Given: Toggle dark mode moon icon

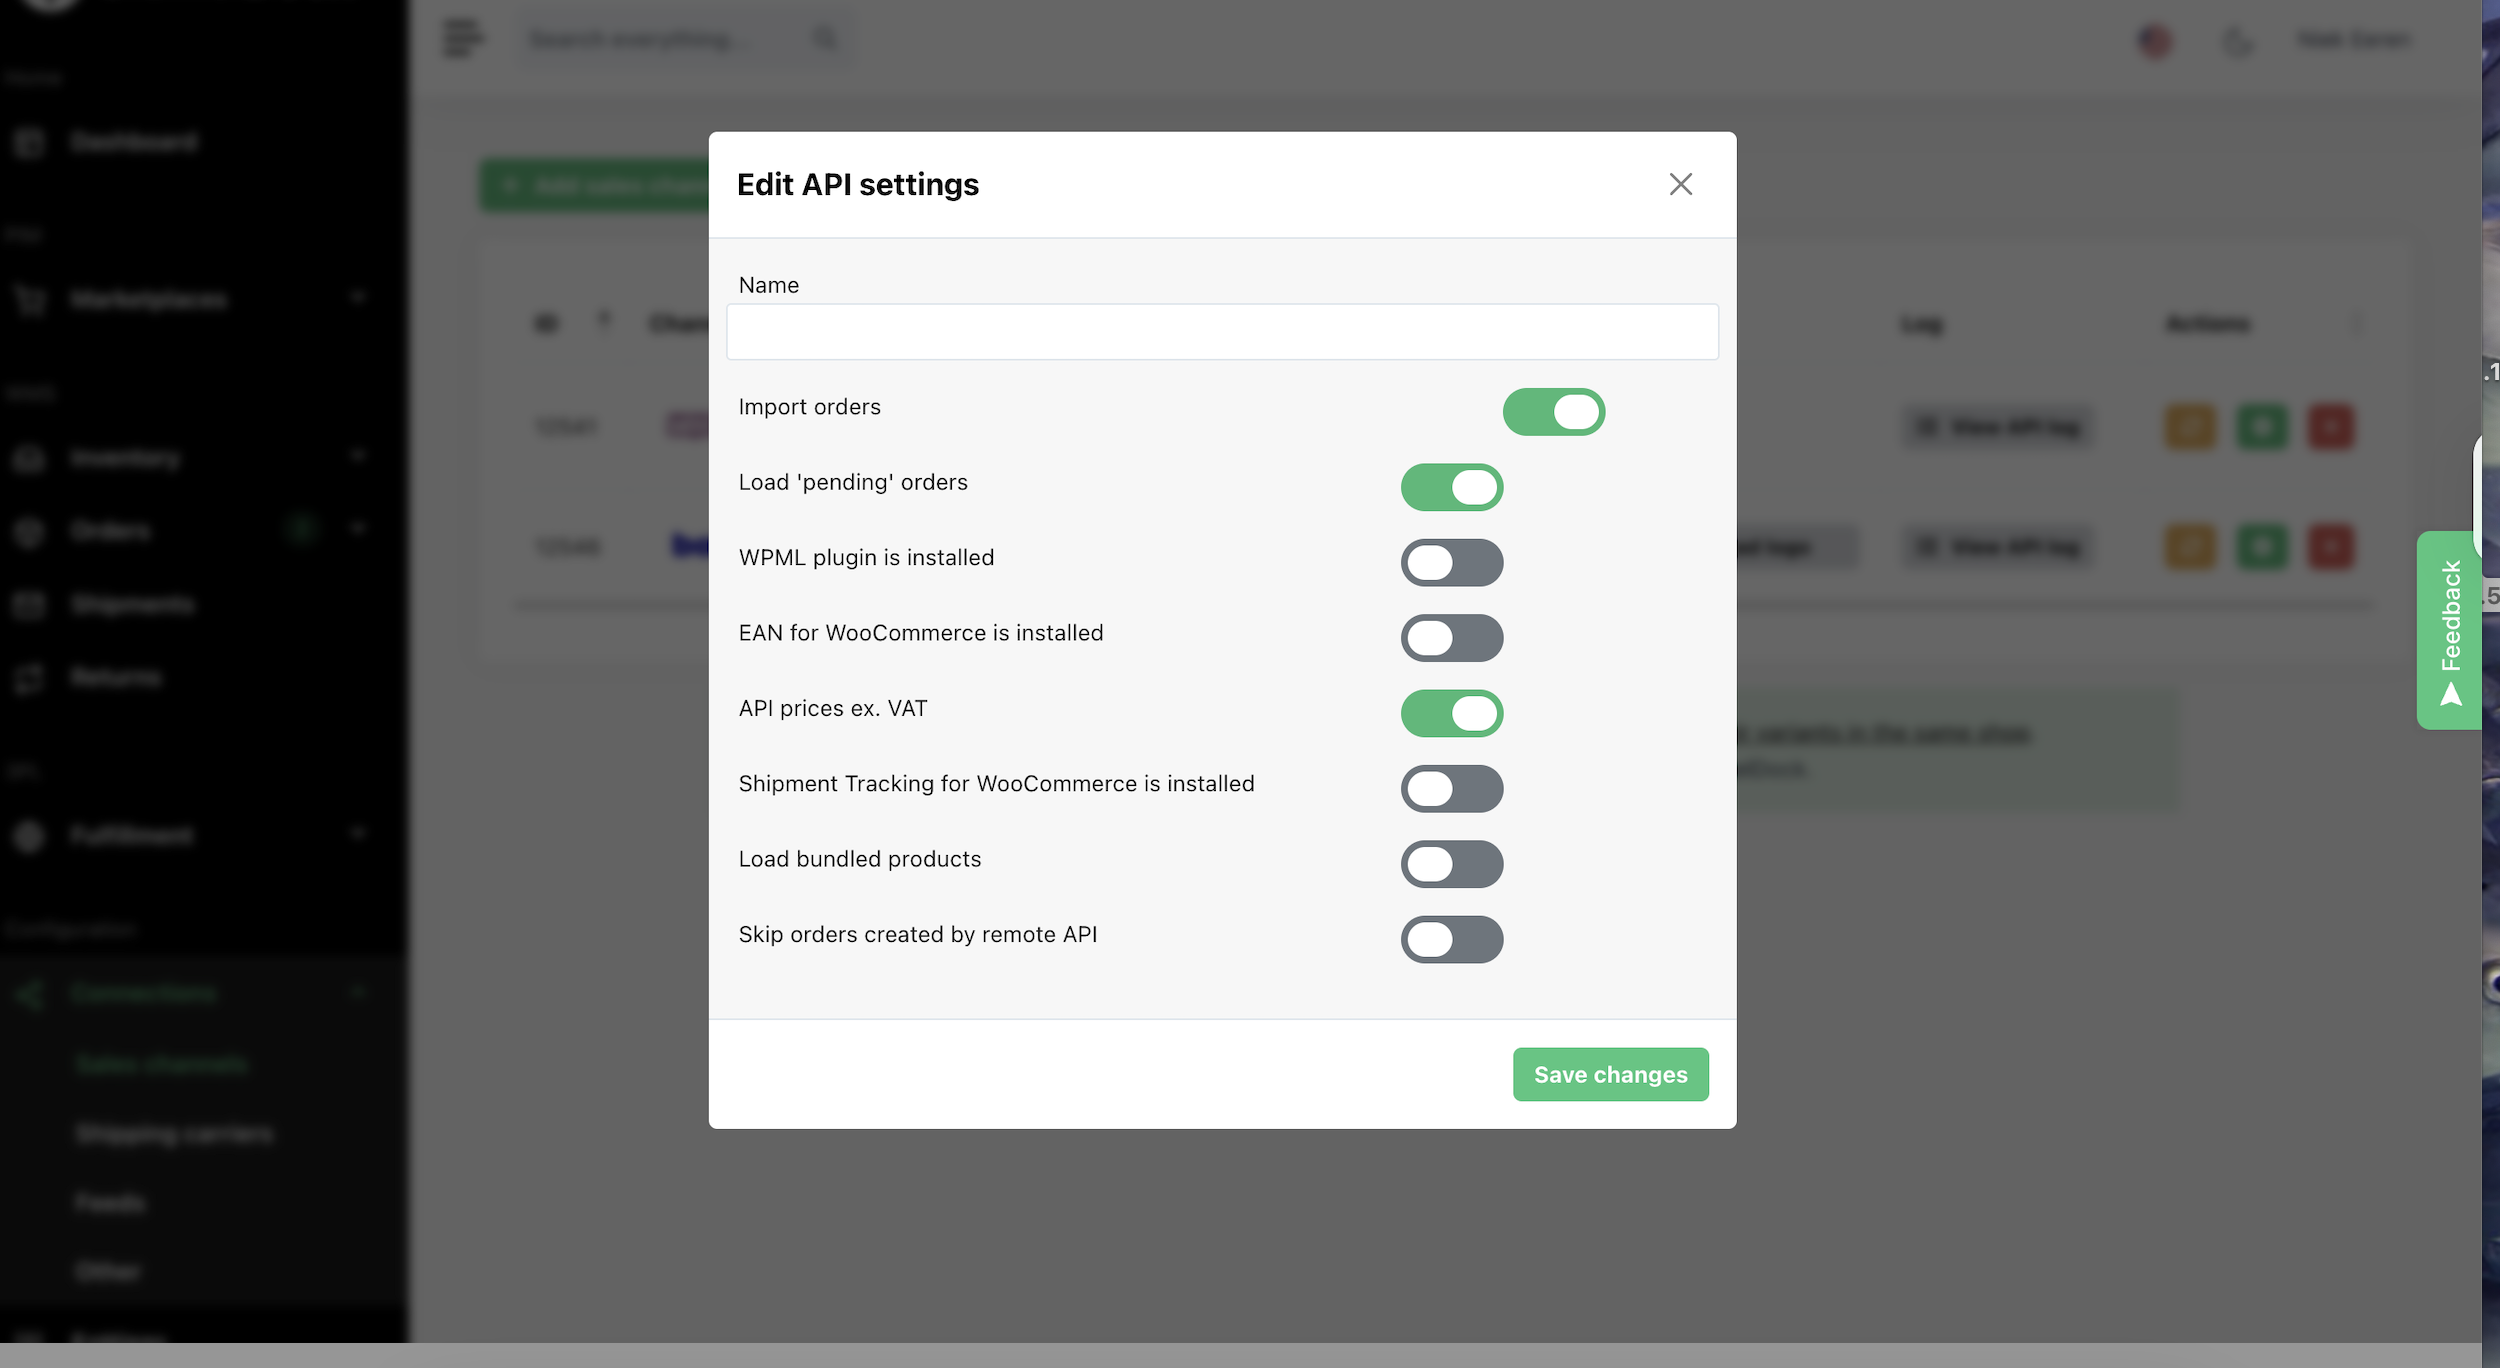Looking at the screenshot, I should [x=2236, y=41].
